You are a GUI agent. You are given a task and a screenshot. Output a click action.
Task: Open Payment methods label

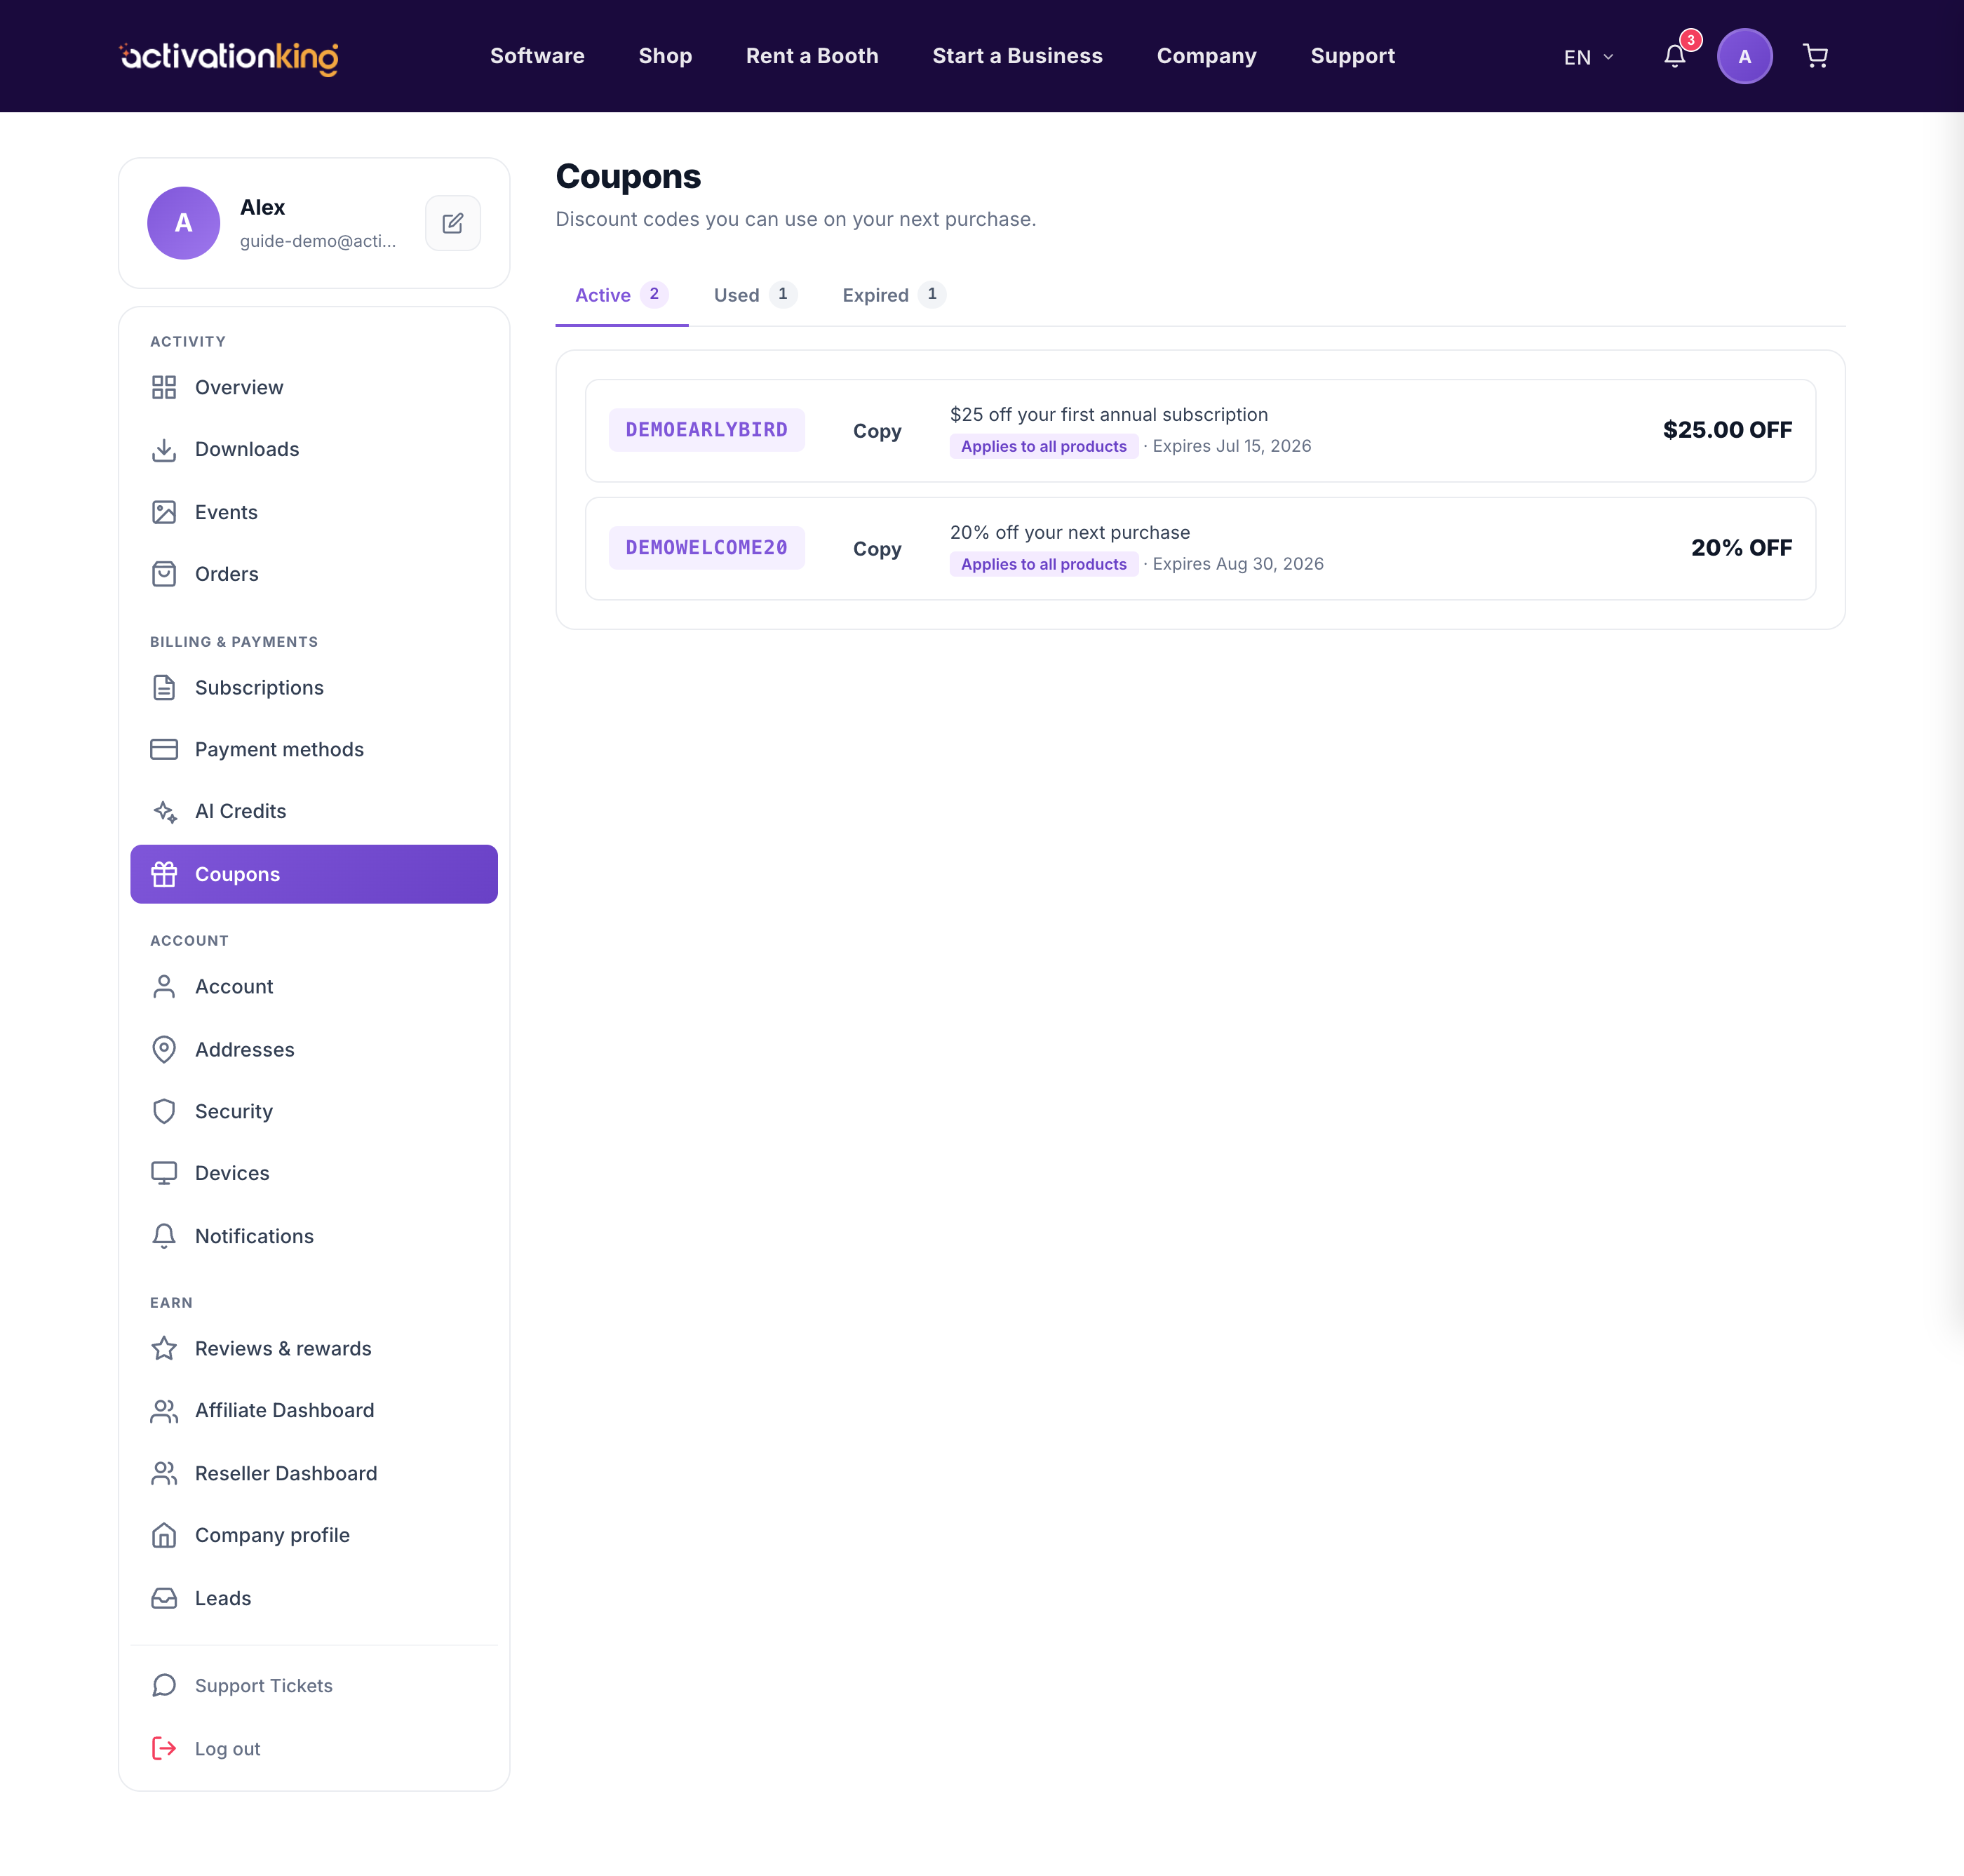pyautogui.click(x=279, y=749)
